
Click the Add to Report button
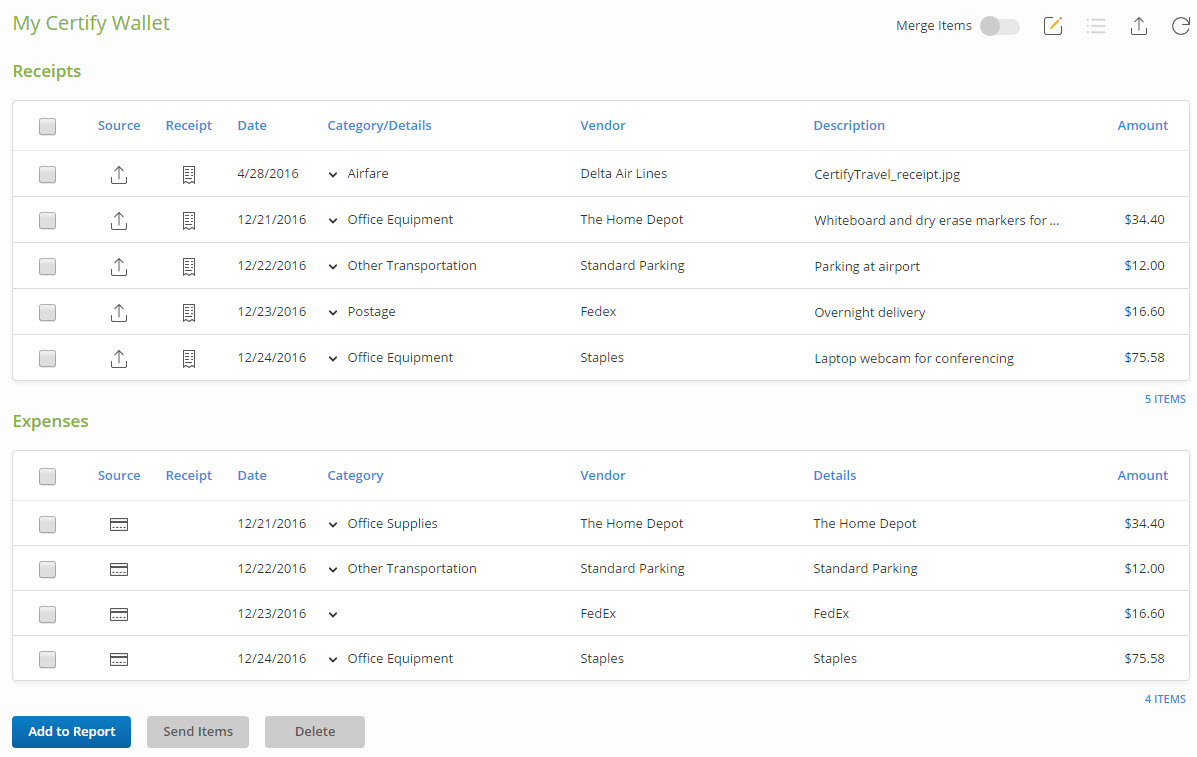[x=71, y=732]
